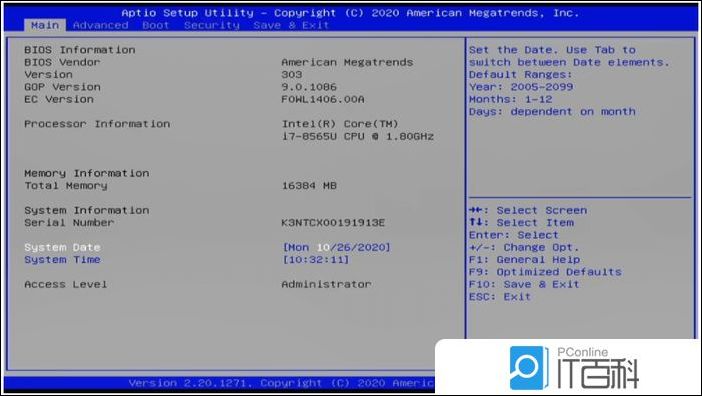The width and height of the screenshot is (702, 396).
Task: Click the EC Version label
Action: (x=59, y=99)
